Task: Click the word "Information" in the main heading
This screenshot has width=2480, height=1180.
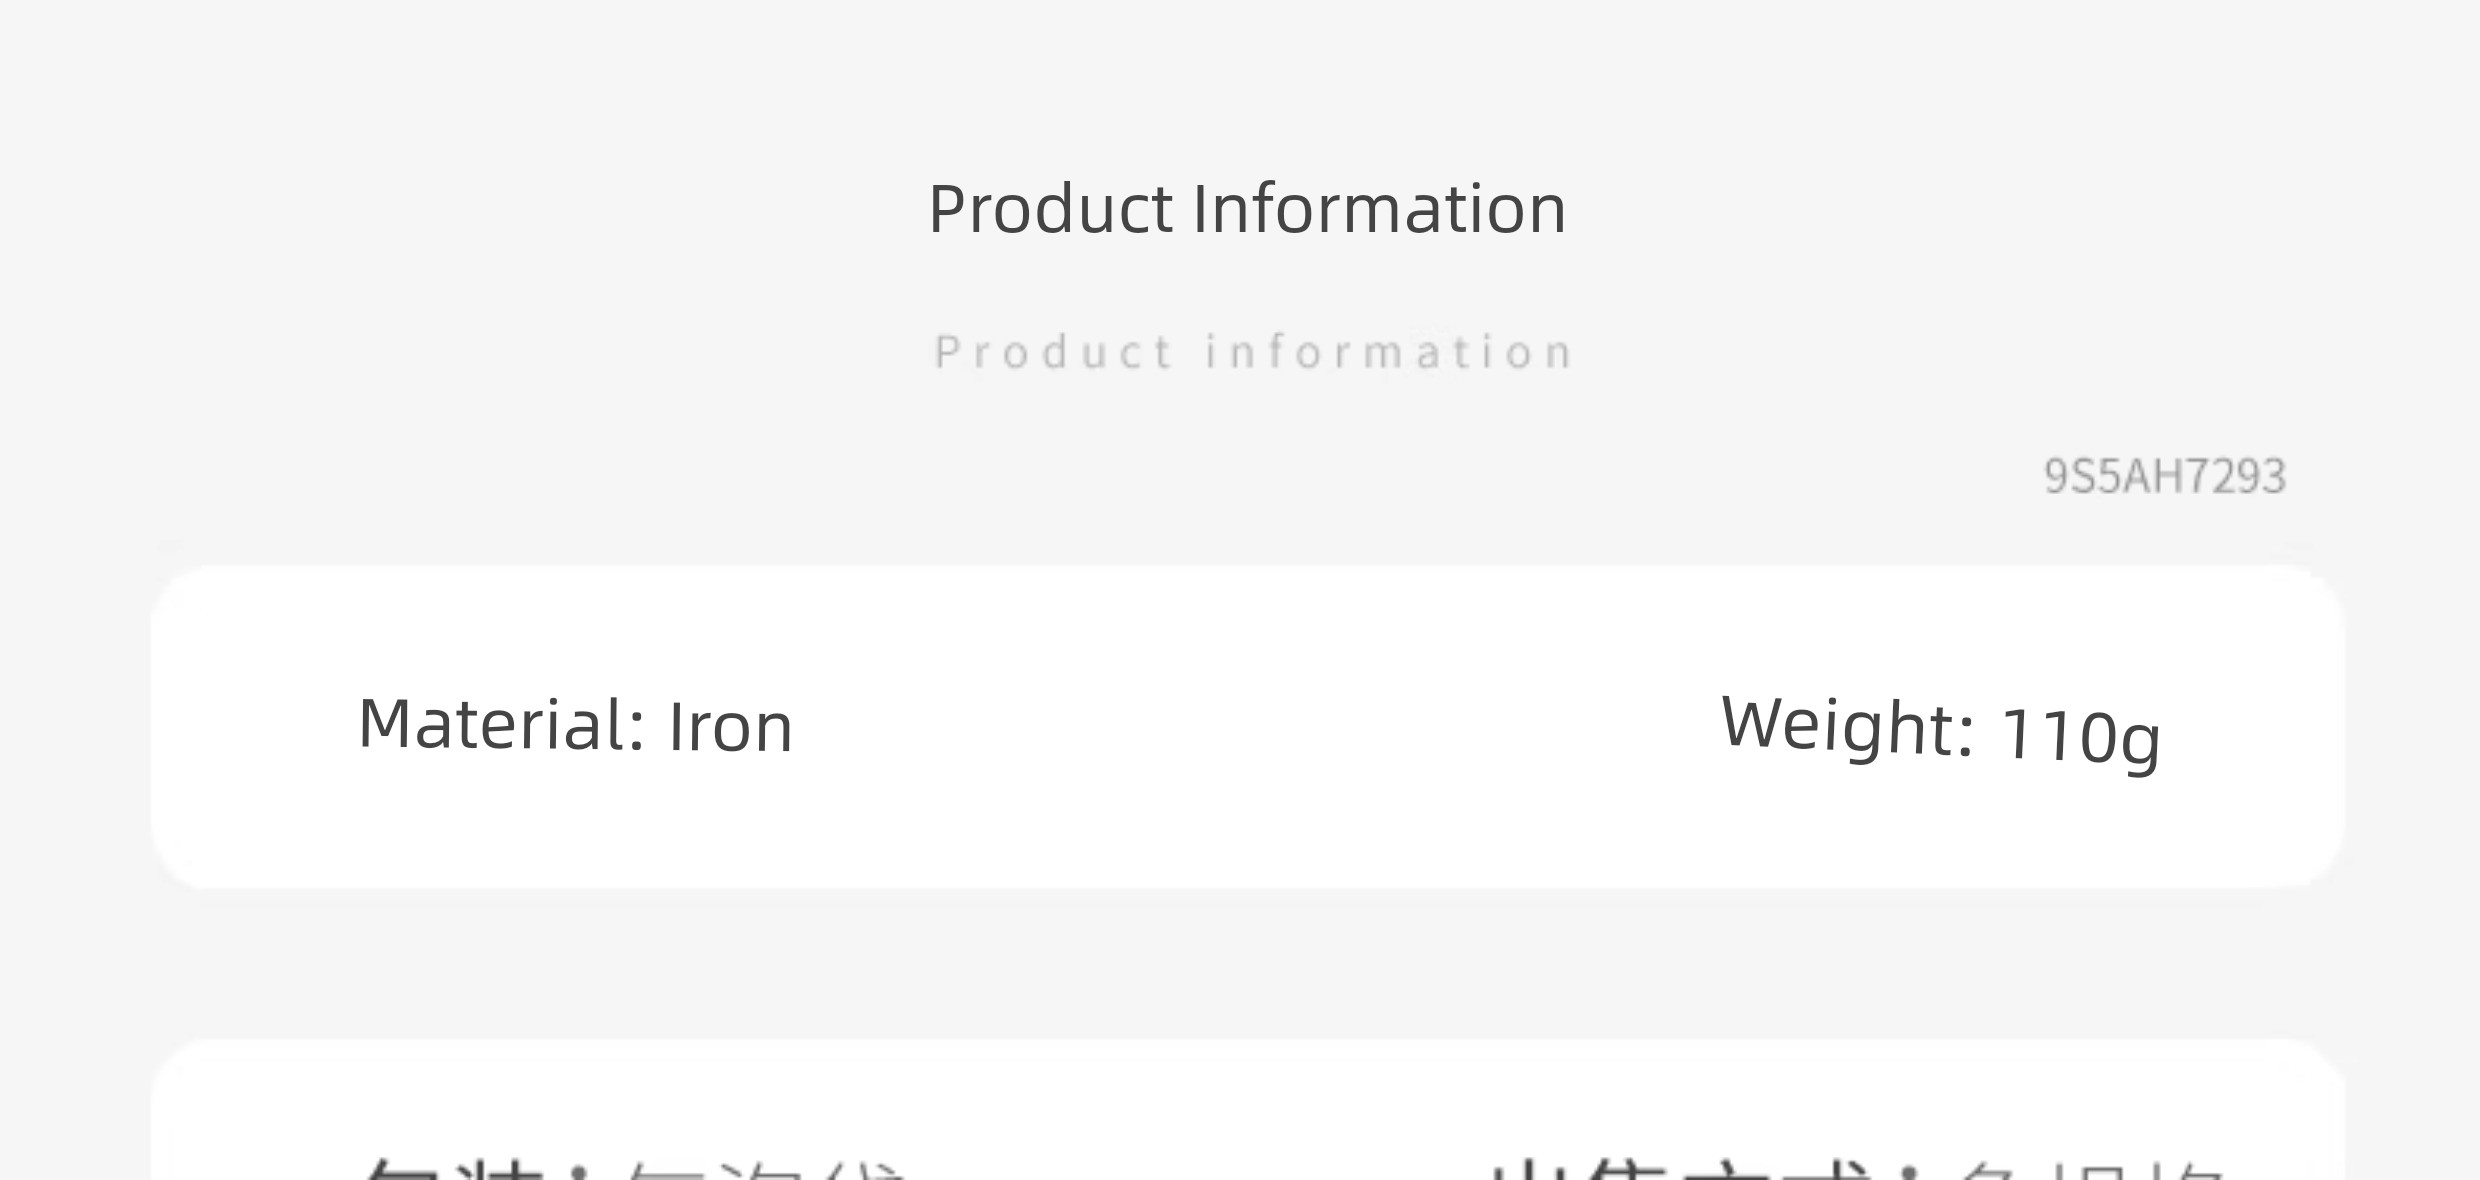Action: click(x=1379, y=210)
